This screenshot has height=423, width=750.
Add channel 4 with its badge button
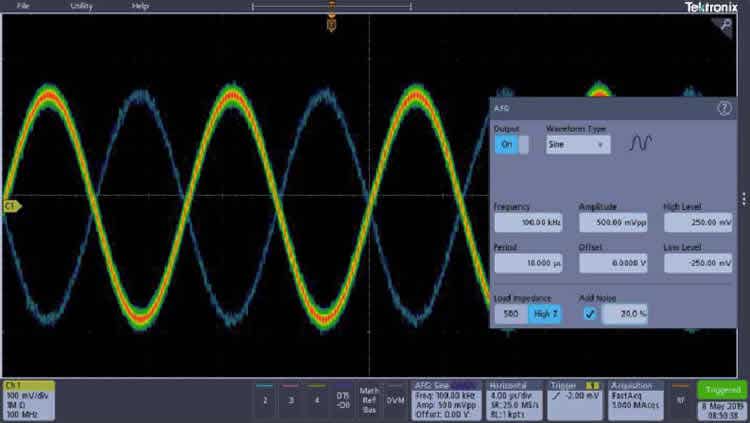pos(317,399)
